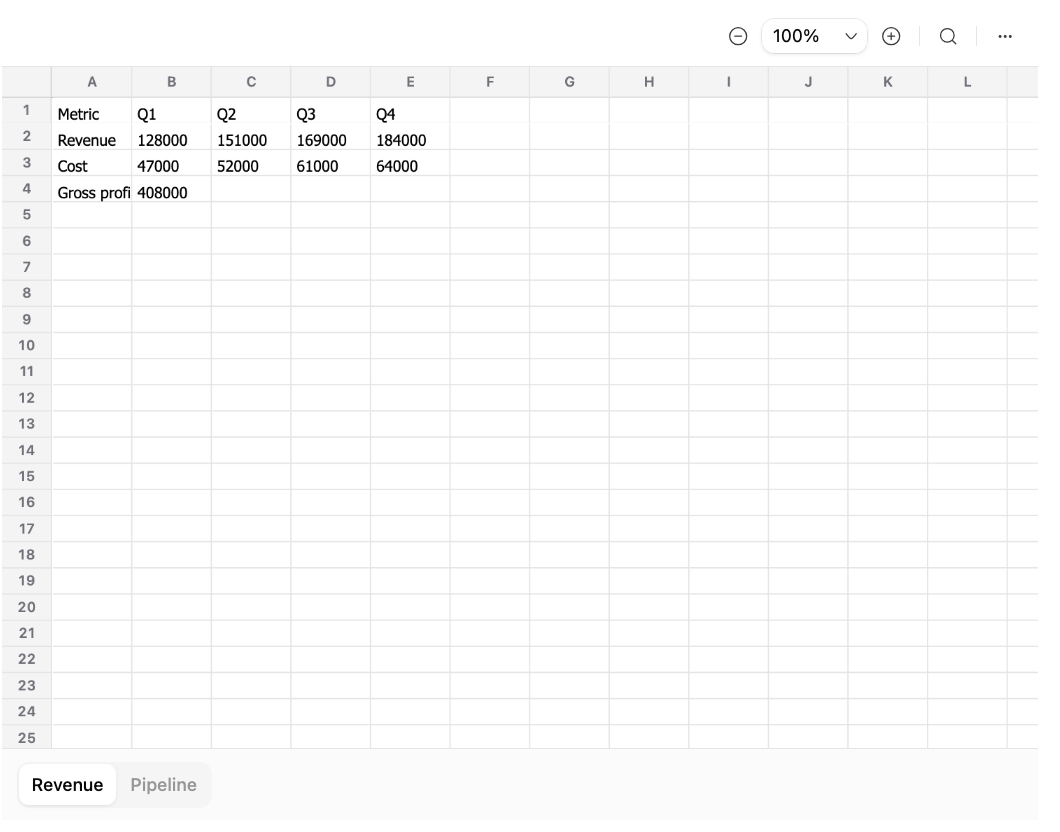Select the cell with 47000
The height and width of the screenshot is (832, 1060).
coord(172,163)
